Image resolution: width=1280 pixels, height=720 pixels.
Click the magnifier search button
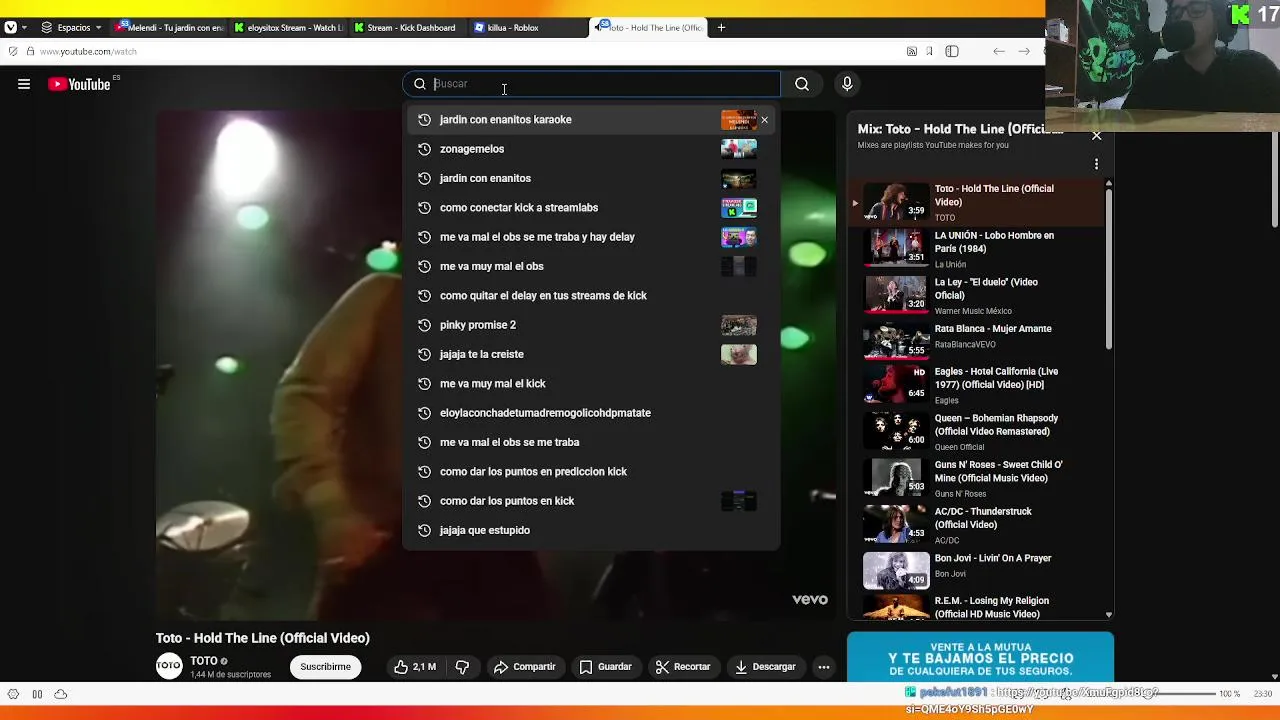(802, 84)
